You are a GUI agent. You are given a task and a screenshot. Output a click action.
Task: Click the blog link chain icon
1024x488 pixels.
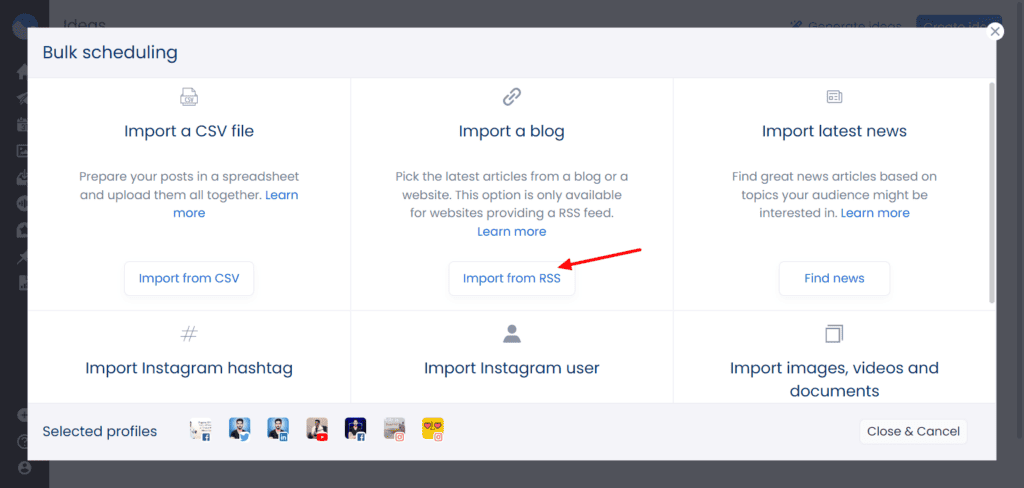pyautogui.click(x=511, y=97)
